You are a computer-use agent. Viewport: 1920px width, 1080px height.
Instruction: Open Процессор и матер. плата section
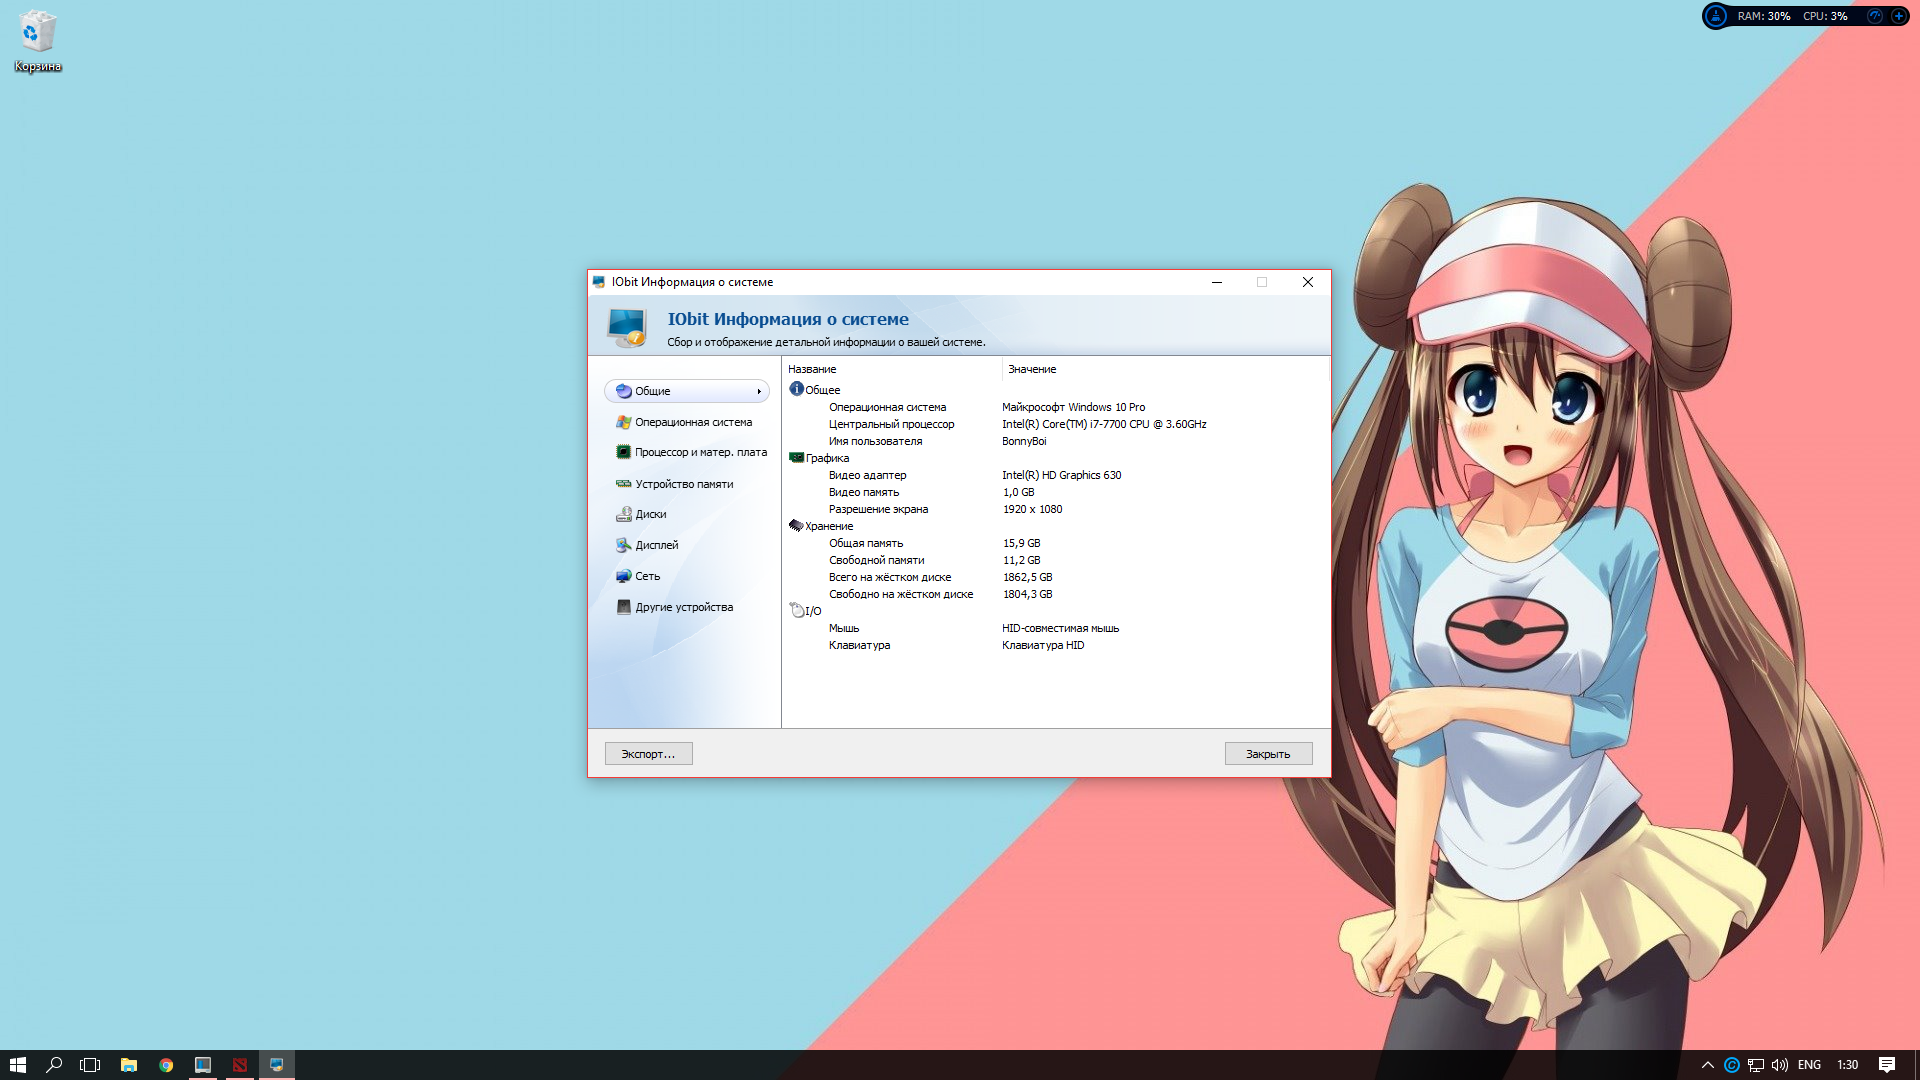[692, 453]
